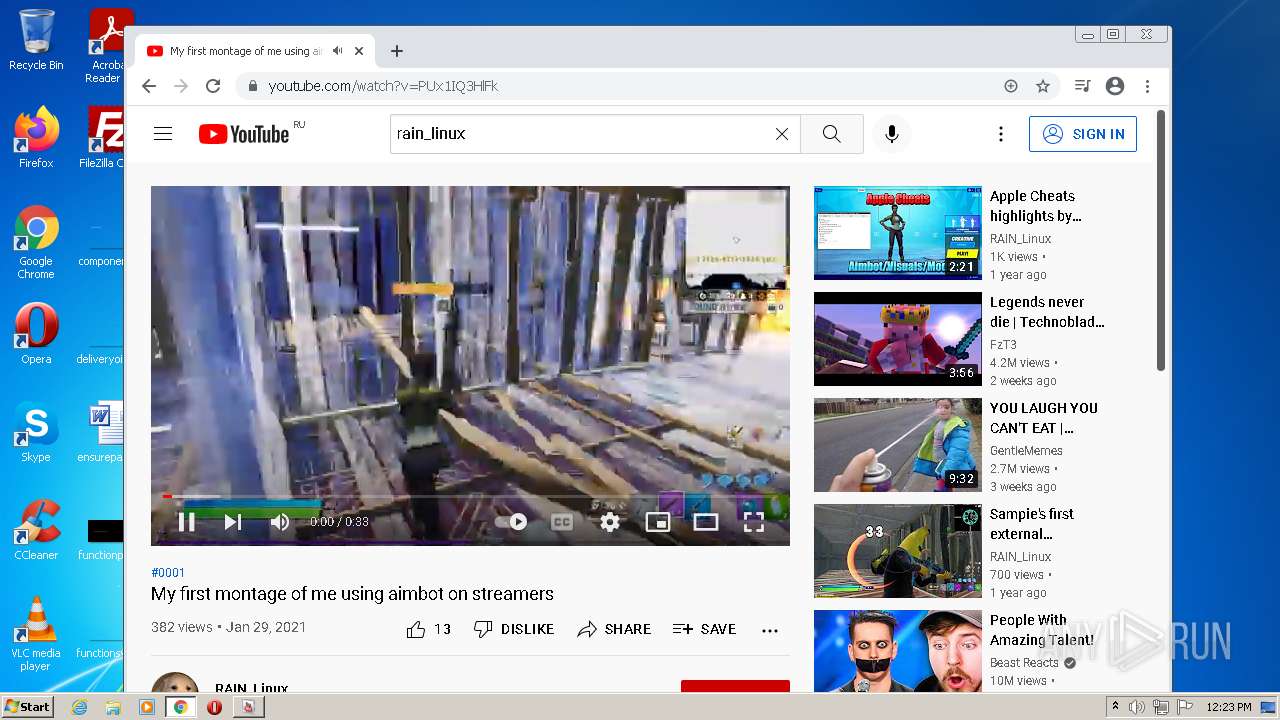Click the FzT3 channel name
The height and width of the screenshot is (720, 1280).
pyautogui.click(x=1003, y=345)
